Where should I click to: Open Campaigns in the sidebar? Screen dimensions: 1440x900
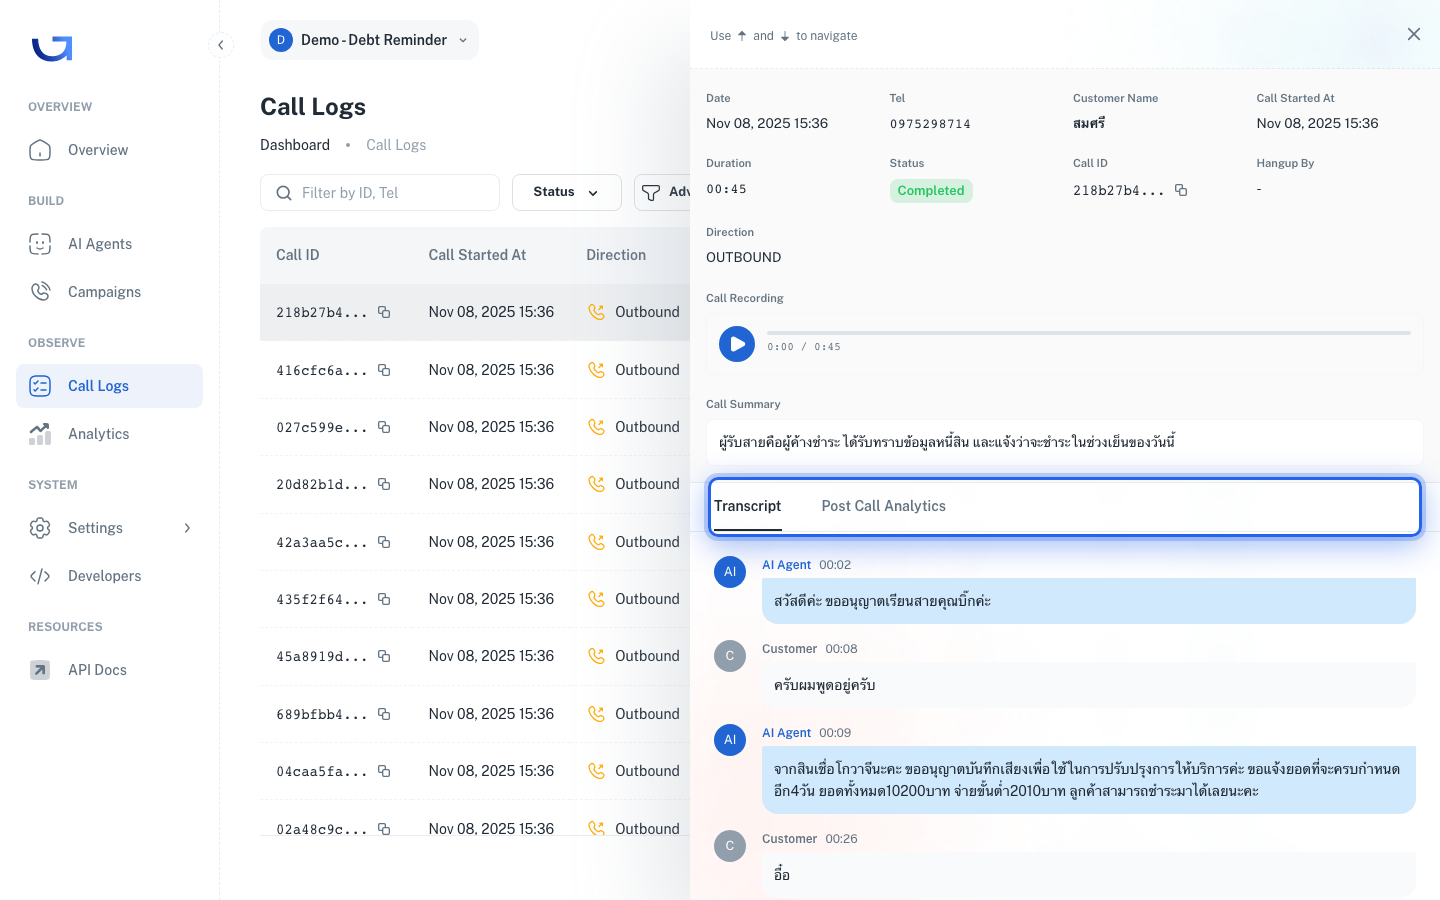point(109,292)
